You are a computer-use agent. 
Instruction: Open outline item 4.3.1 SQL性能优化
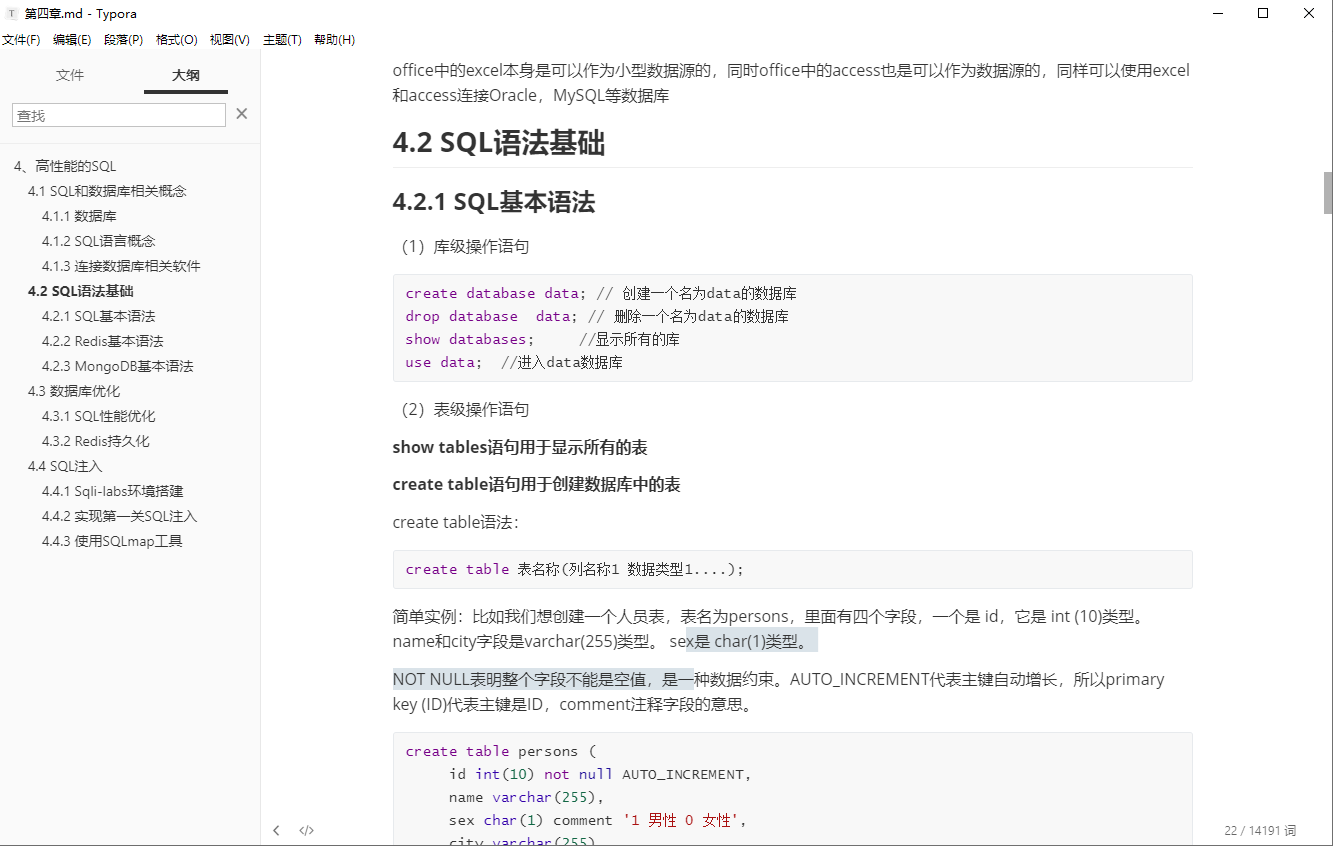coord(98,416)
